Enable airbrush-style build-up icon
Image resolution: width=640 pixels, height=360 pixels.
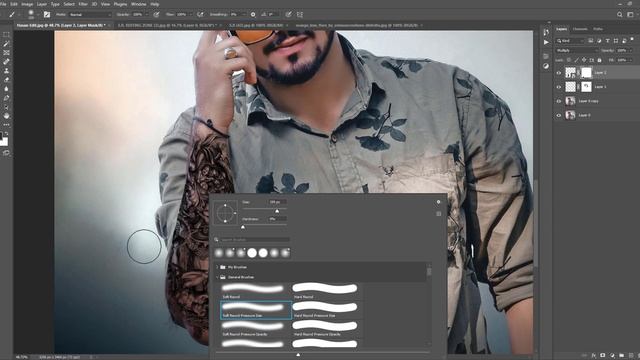(200, 14)
